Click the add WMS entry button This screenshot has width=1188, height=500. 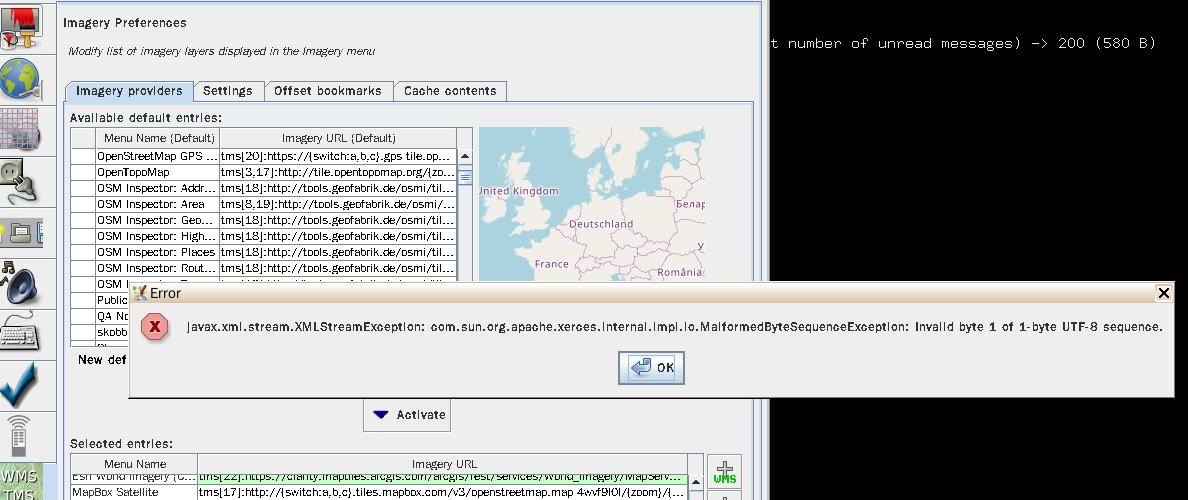(724, 473)
